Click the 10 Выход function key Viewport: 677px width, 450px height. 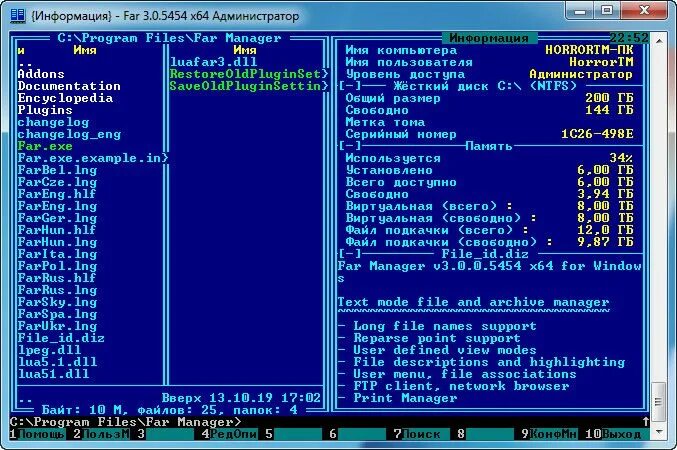(x=617, y=434)
